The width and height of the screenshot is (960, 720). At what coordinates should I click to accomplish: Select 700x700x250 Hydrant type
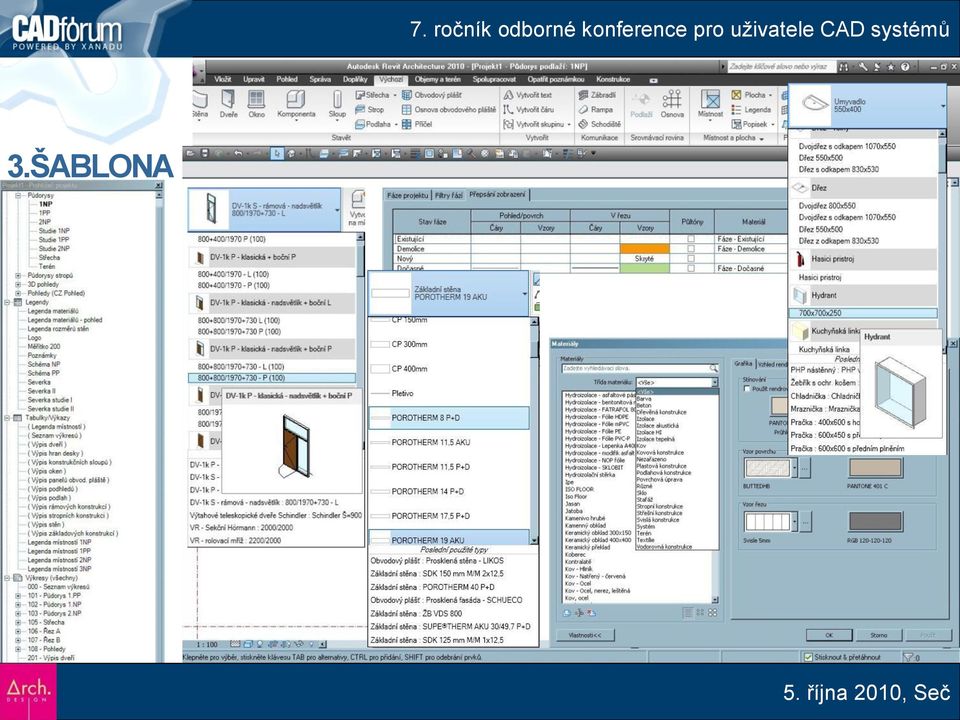863,313
